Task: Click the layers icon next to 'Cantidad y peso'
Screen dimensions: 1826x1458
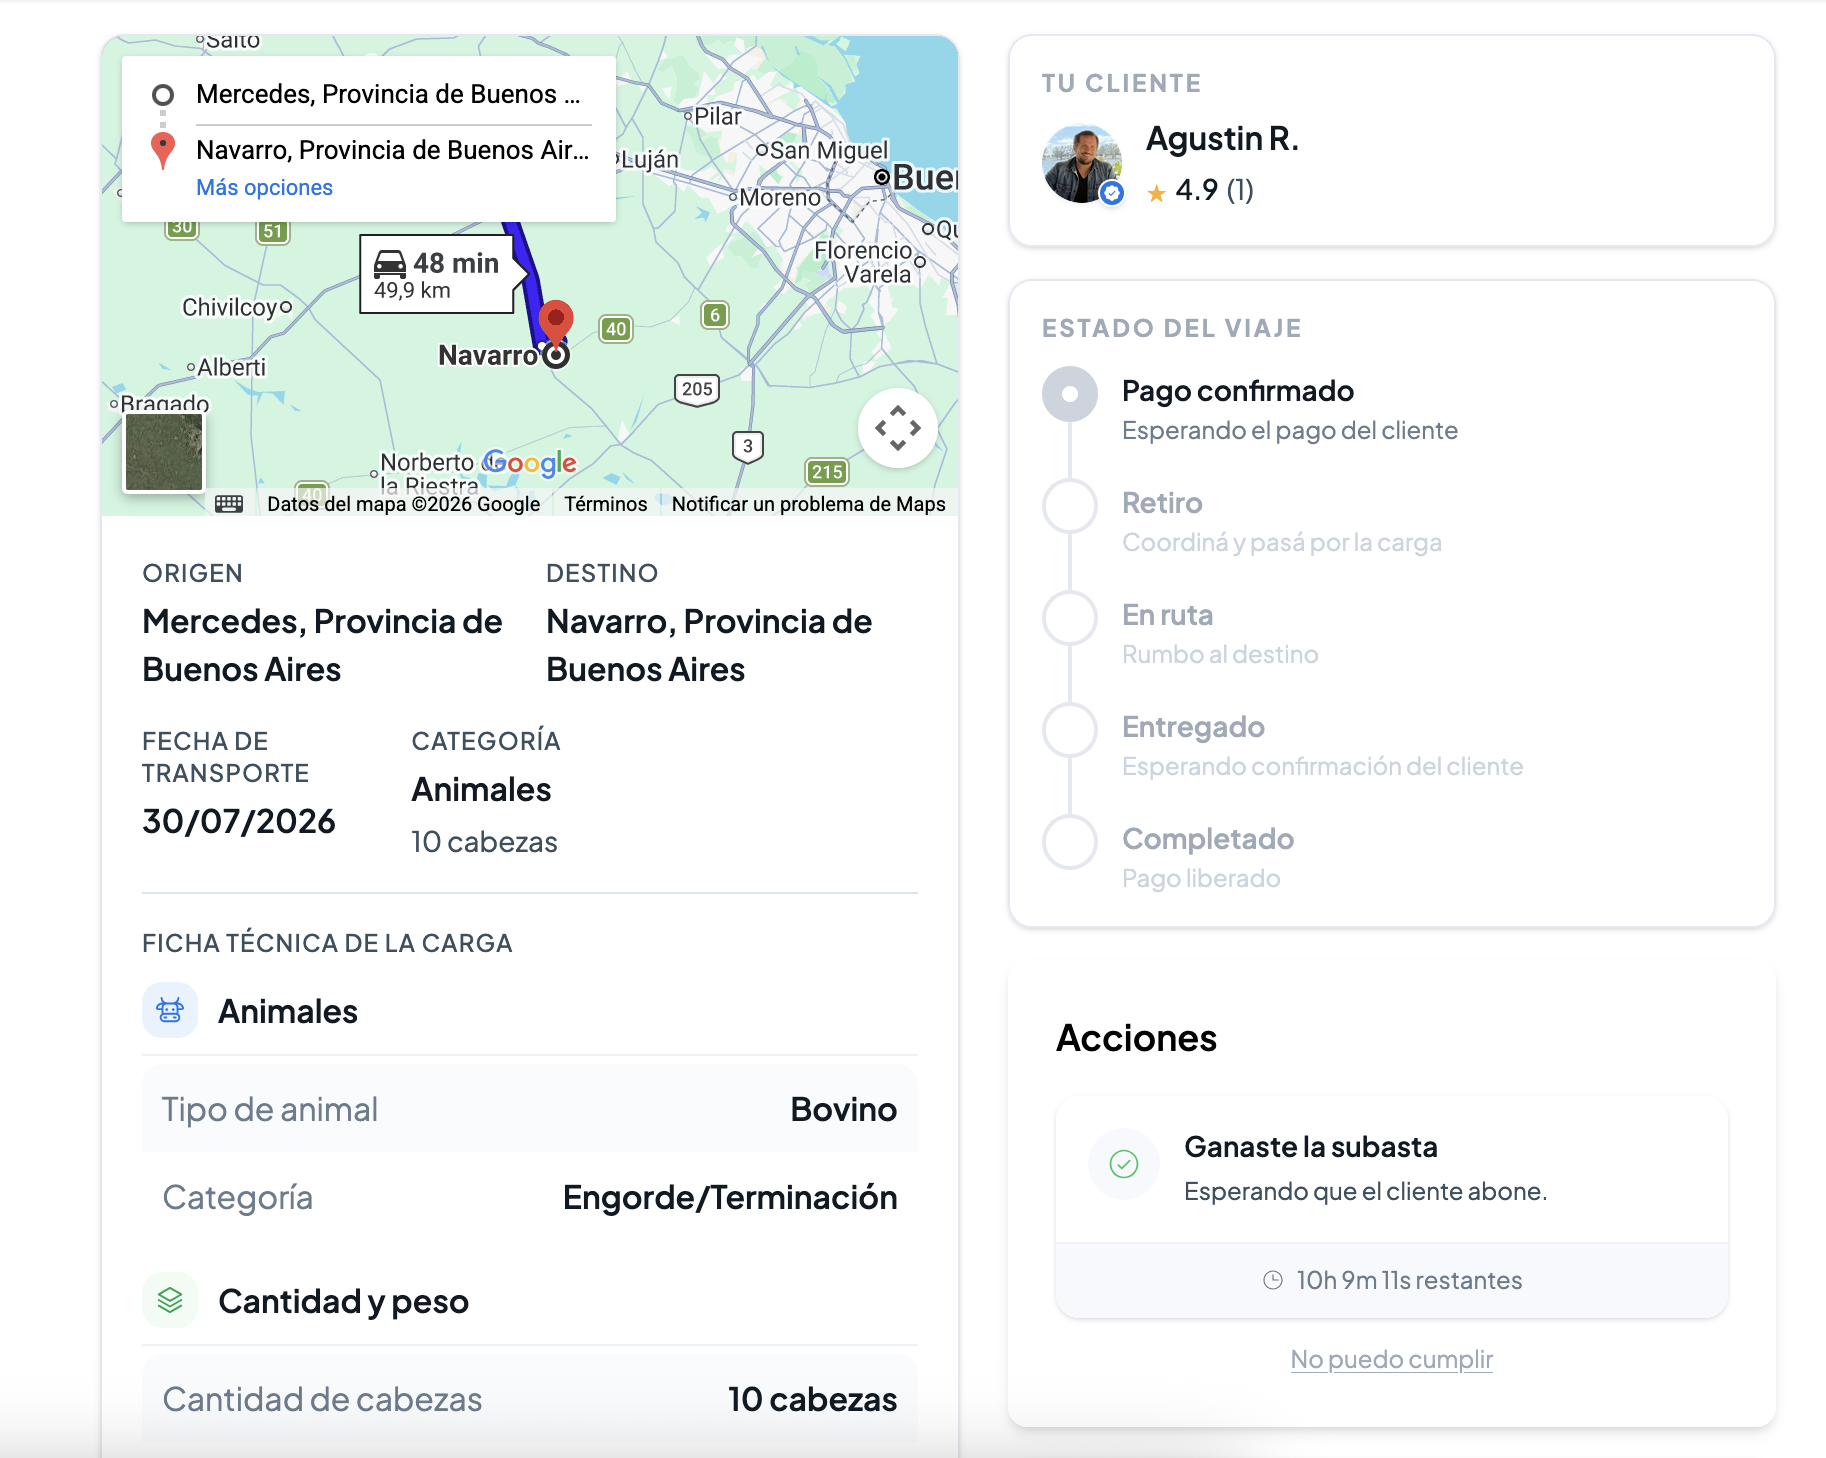Action: click(170, 1300)
